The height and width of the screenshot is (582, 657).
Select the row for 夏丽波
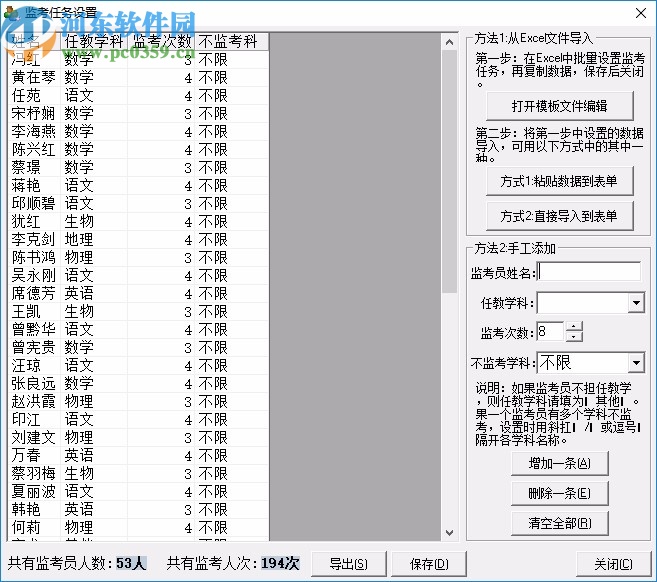pos(138,492)
